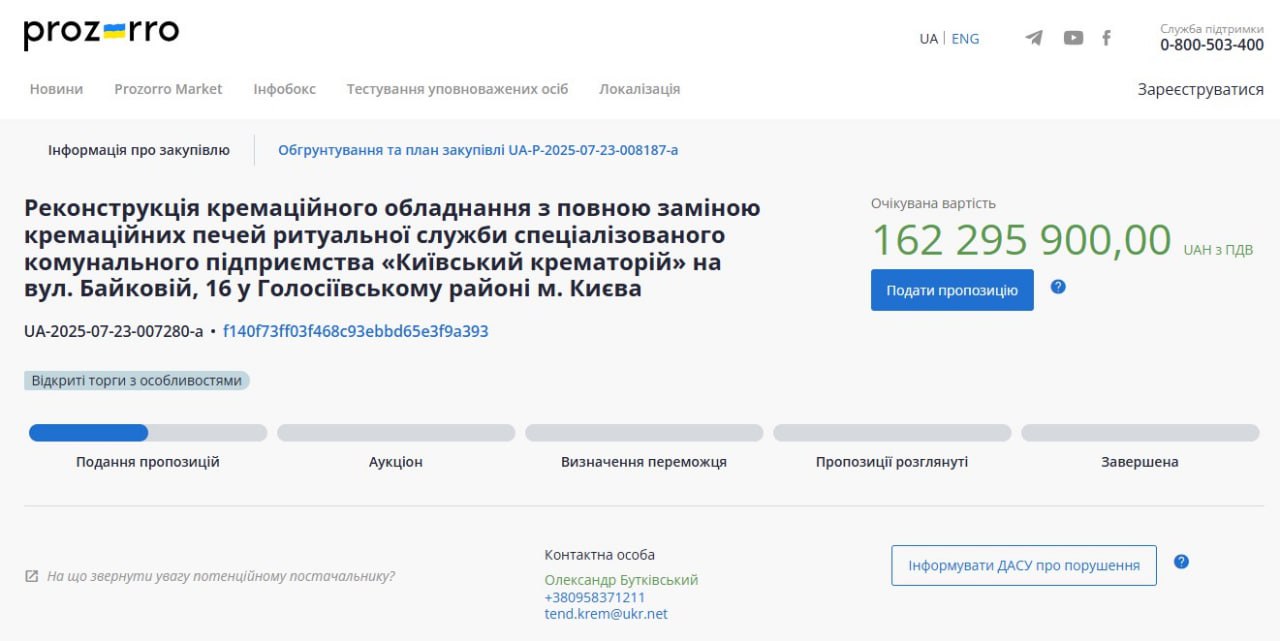The width and height of the screenshot is (1280, 641).
Task: Select the Інформація про закупівлю tab
Action: coord(139,150)
